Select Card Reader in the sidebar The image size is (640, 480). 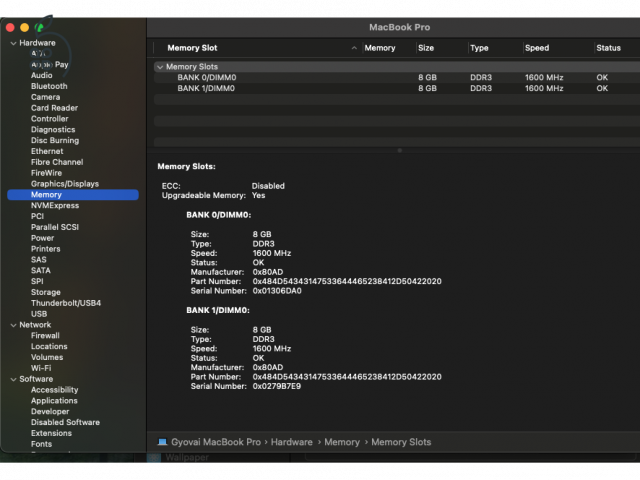(54, 108)
